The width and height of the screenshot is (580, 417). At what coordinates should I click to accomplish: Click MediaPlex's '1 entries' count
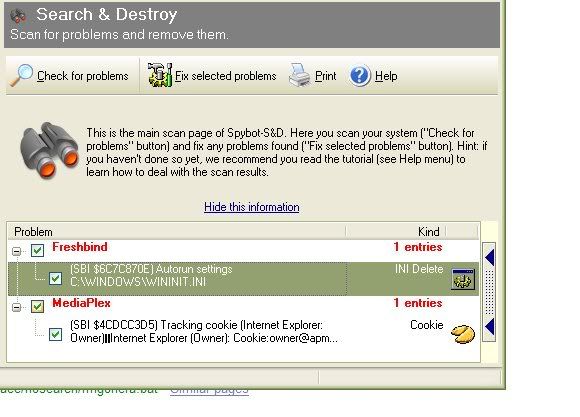tap(418, 303)
